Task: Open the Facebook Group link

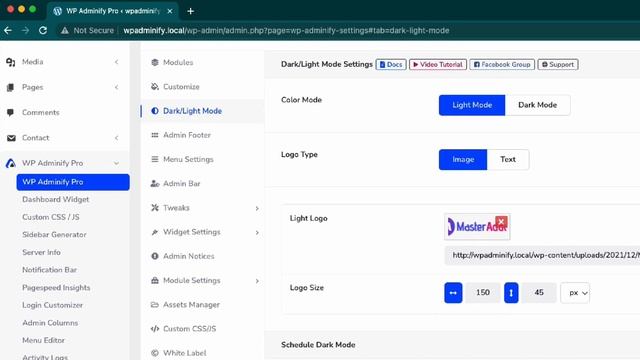Action: (502, 64)
